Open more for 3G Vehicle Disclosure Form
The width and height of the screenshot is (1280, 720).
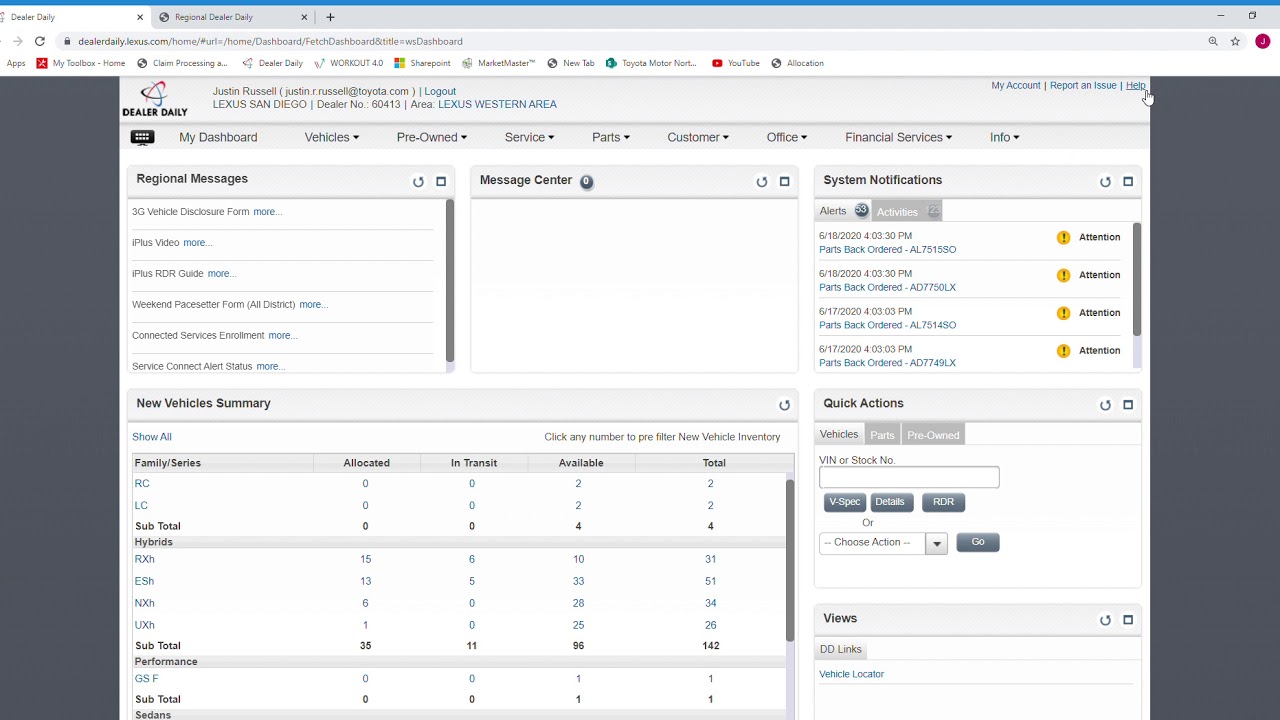click(268, 212)
